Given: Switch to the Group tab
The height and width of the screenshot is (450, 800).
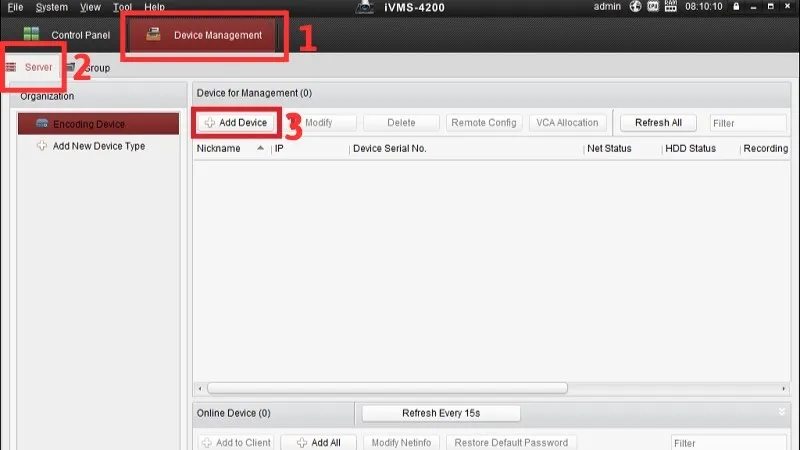Looking at the screenshot, I should (95, 68).
